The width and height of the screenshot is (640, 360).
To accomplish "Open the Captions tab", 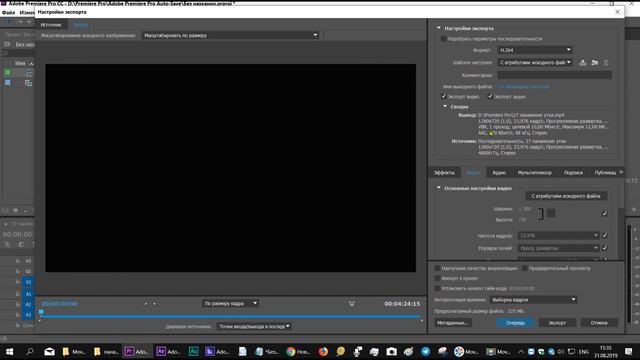I will click(x=573, y=173).
